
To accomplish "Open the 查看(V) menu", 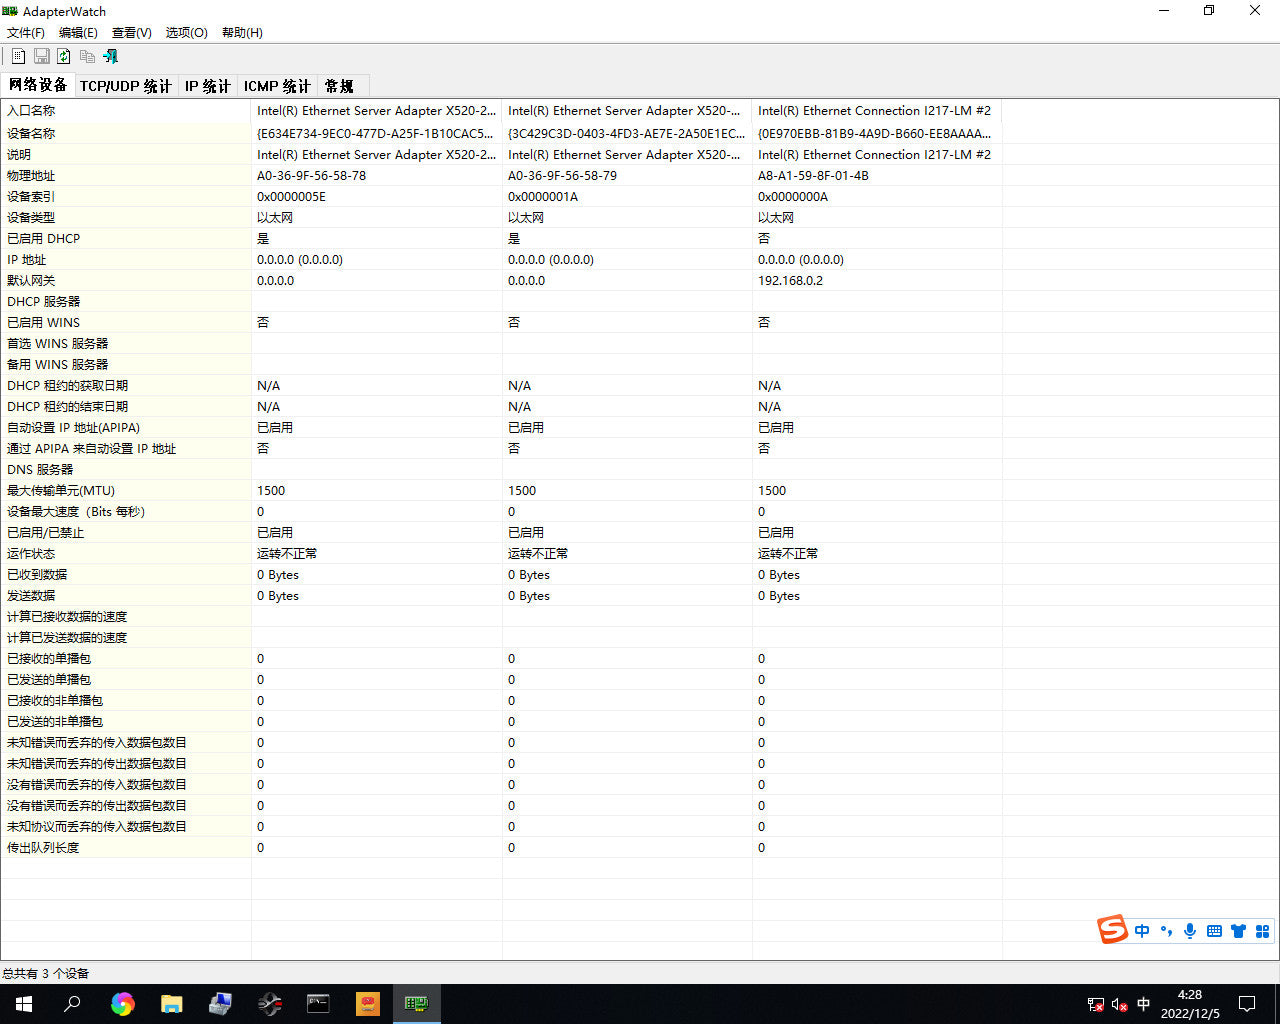I will coord(132,32).
